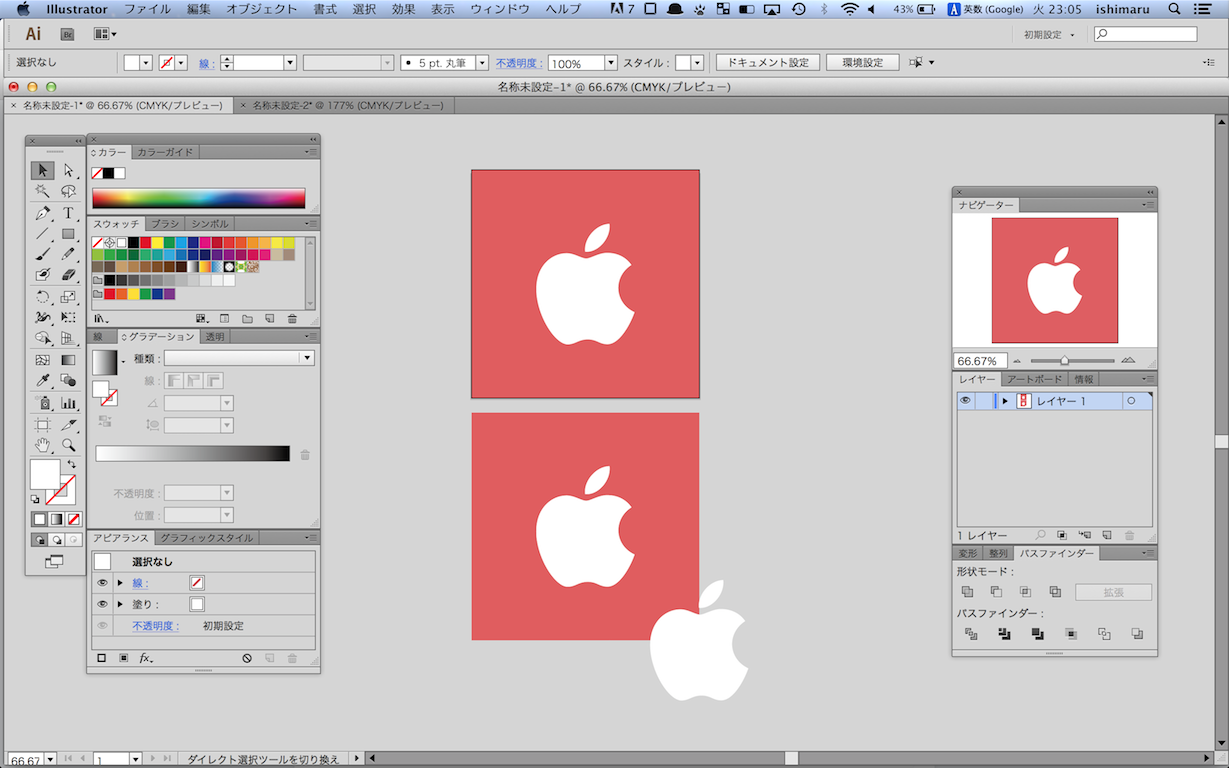Screen dimensions: 1229x768
Task: Open Add New Effect fx menu
Action: pyautogui.click(x=146, y=658)
